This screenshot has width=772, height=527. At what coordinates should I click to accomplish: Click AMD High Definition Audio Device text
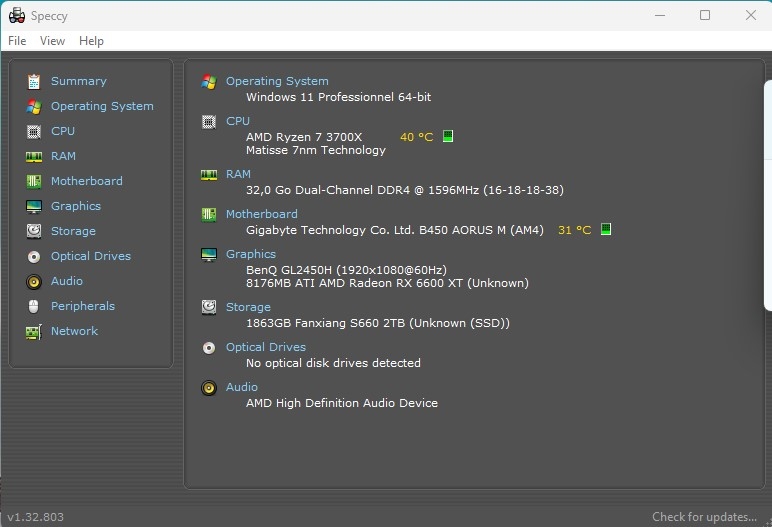[342, 403]
